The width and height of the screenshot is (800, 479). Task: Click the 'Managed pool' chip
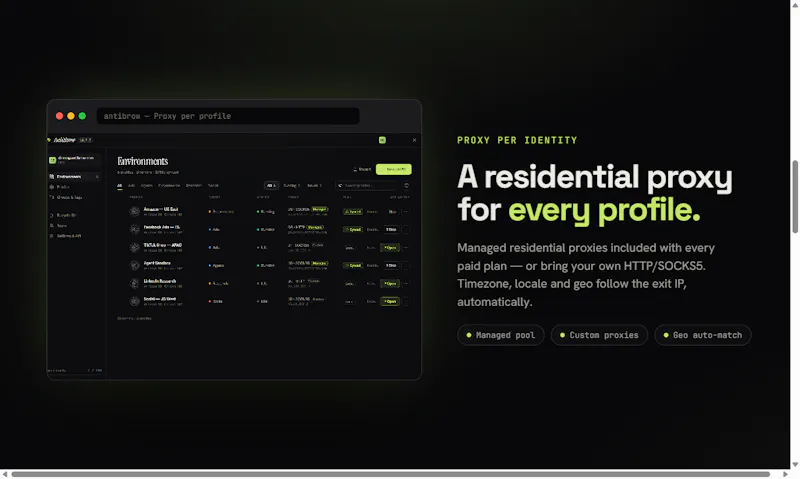pos(501,335)
